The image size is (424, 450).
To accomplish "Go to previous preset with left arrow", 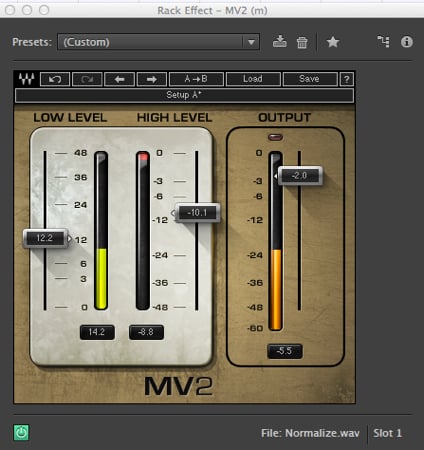I will pos(119,79).
